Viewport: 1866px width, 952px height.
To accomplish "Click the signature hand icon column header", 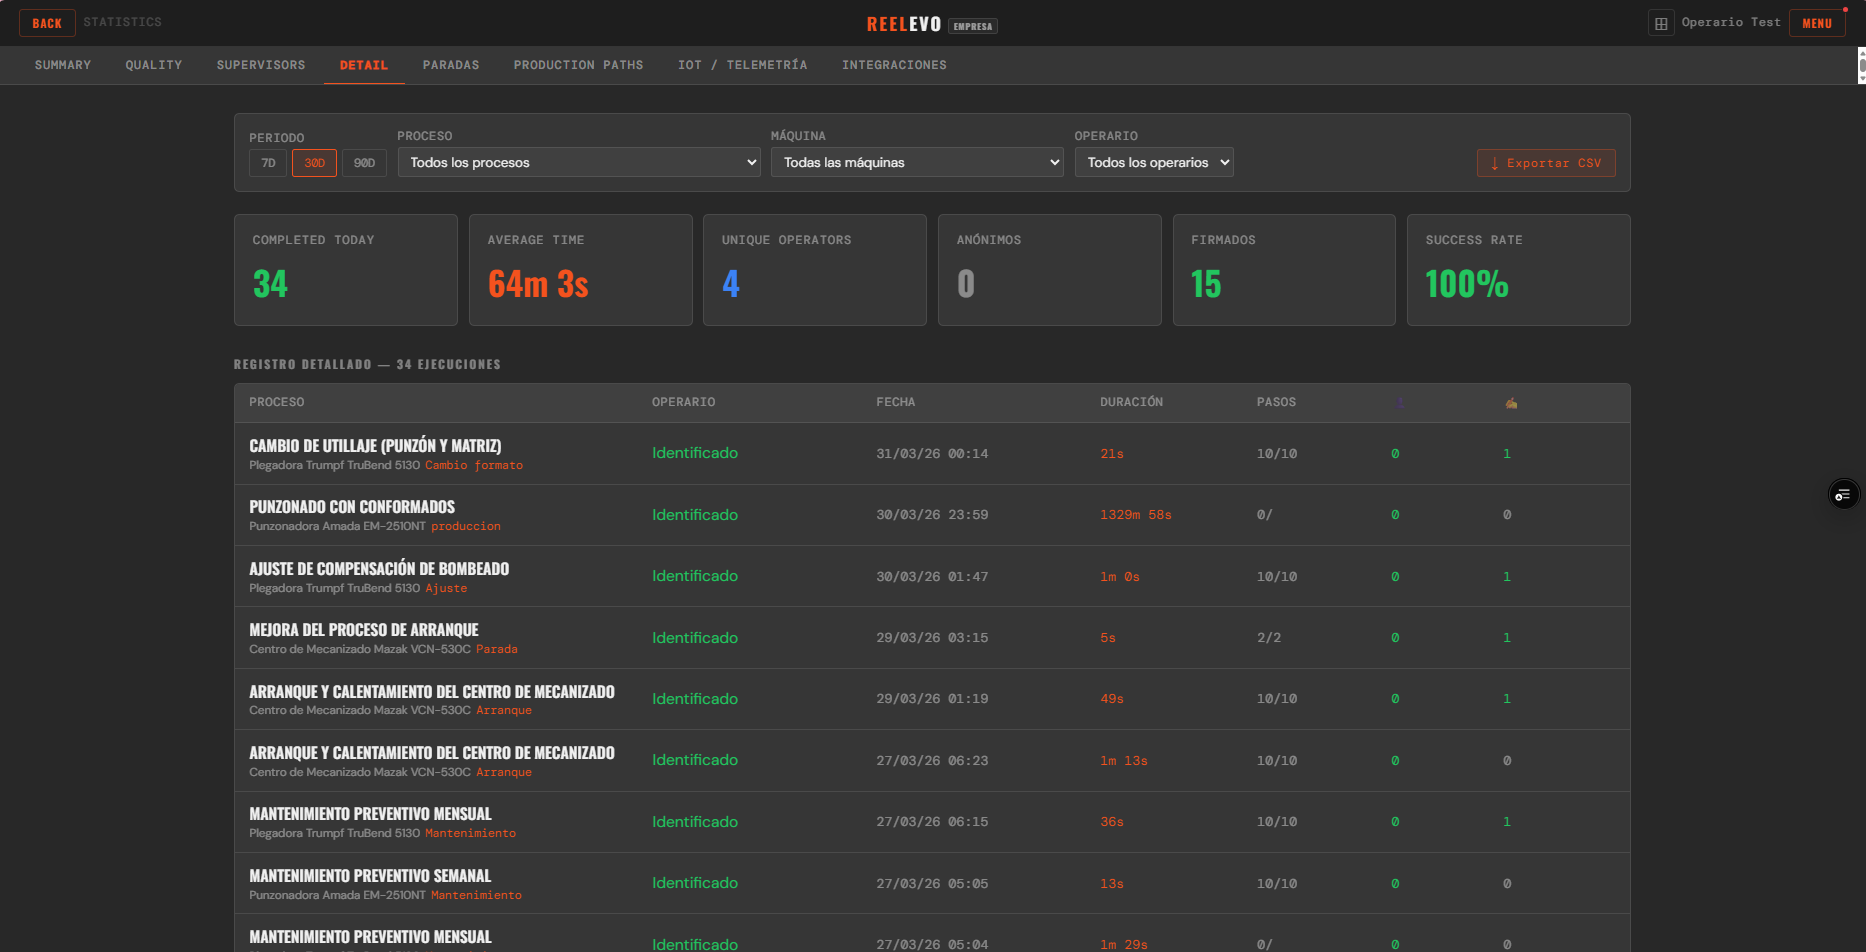I will tap(1511, 403).
